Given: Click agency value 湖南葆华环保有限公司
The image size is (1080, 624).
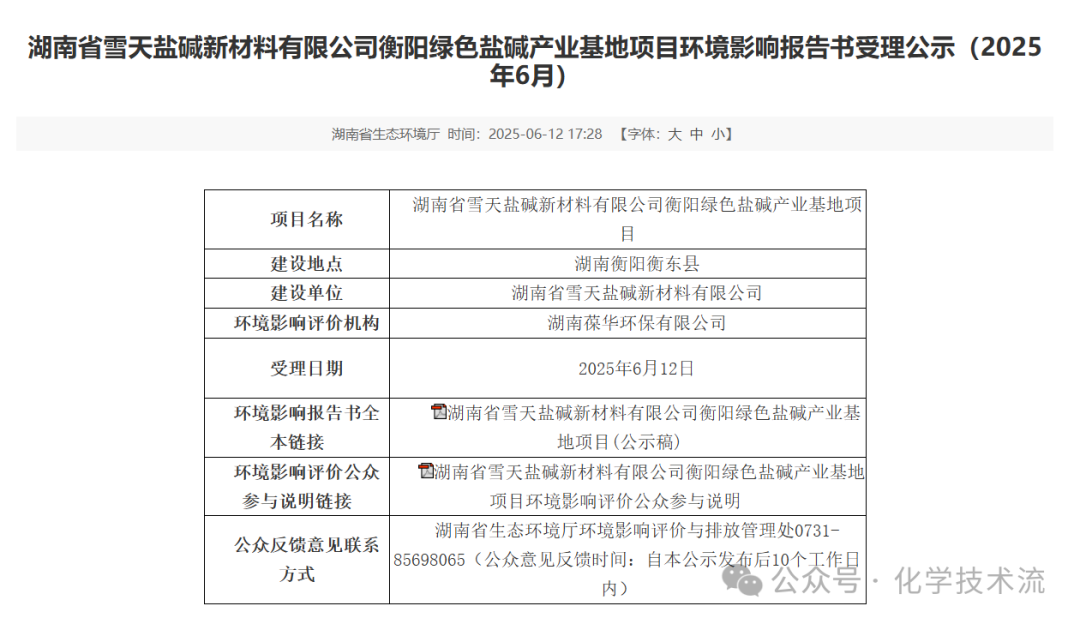Looking at the screenshot, I should tap(636, 323).
